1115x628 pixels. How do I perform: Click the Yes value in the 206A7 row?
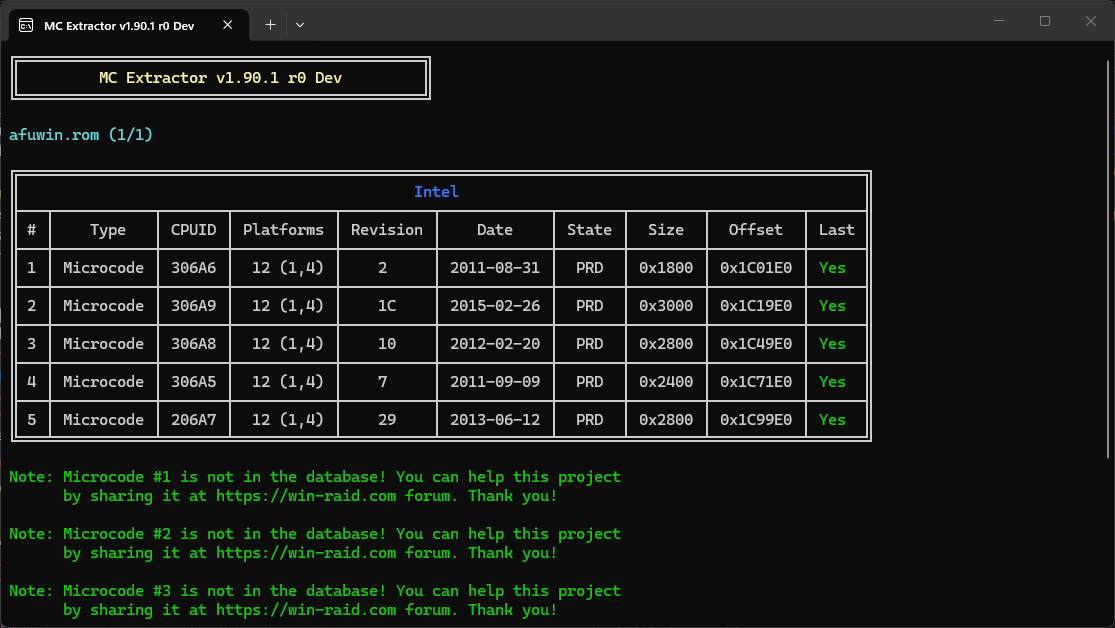point(832,420)
